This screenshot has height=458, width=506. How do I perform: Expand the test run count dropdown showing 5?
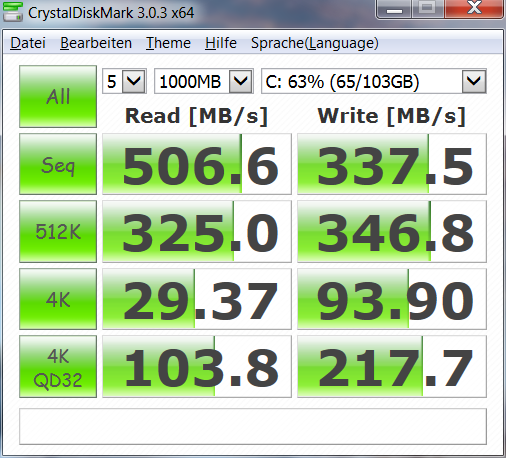click(134, 81)
